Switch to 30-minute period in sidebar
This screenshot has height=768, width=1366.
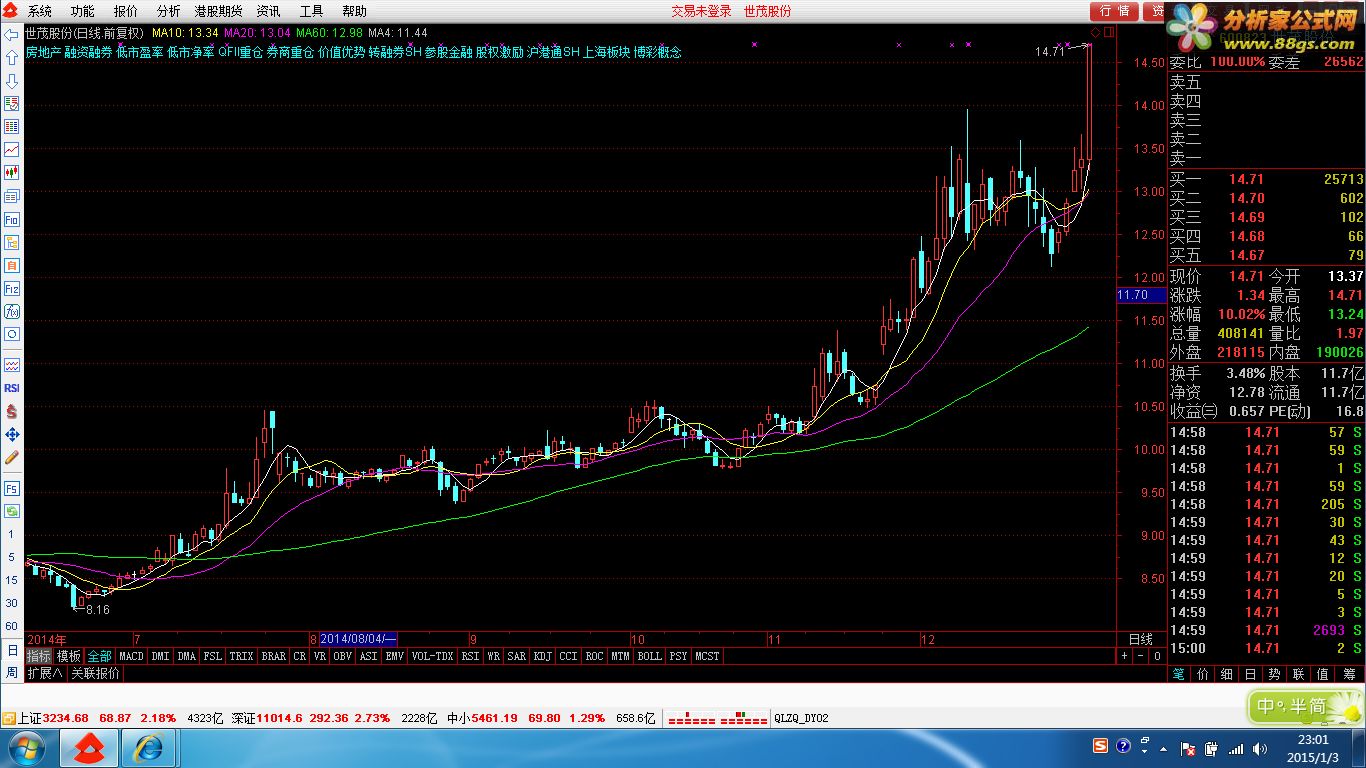pyautogui.click(x=12, y=603)
